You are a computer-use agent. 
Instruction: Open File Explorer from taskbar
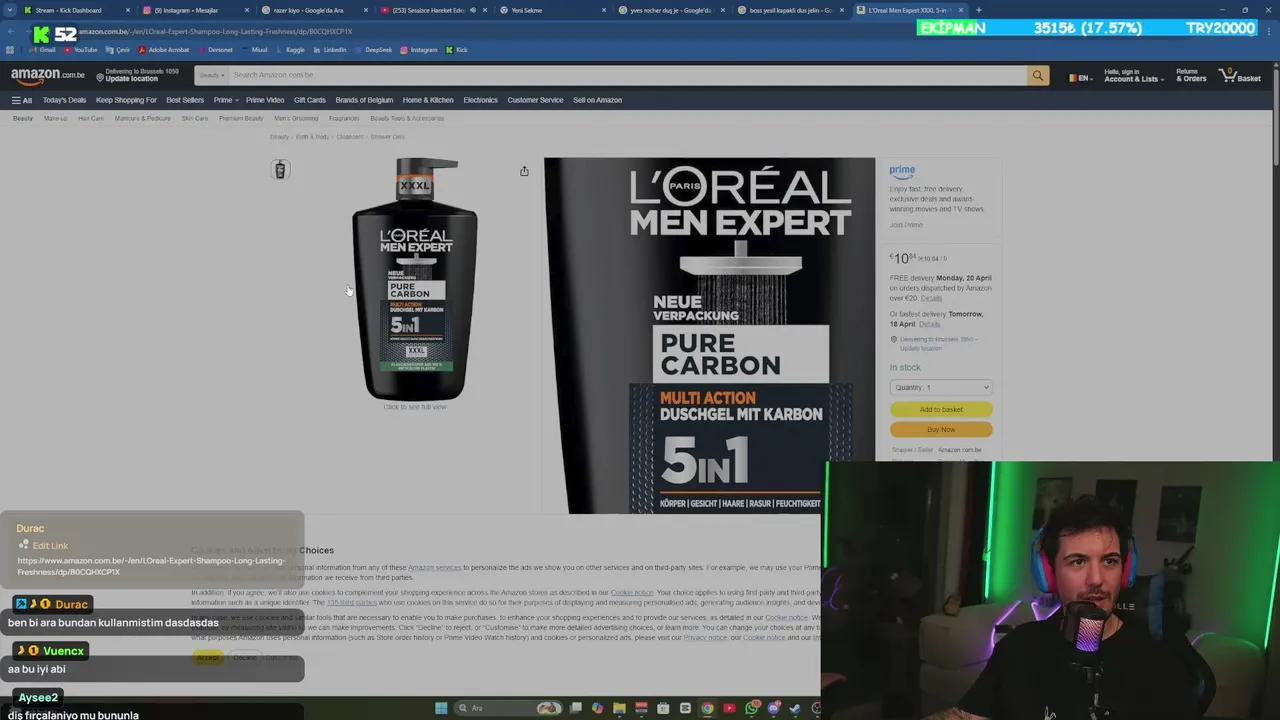[619, 708]
